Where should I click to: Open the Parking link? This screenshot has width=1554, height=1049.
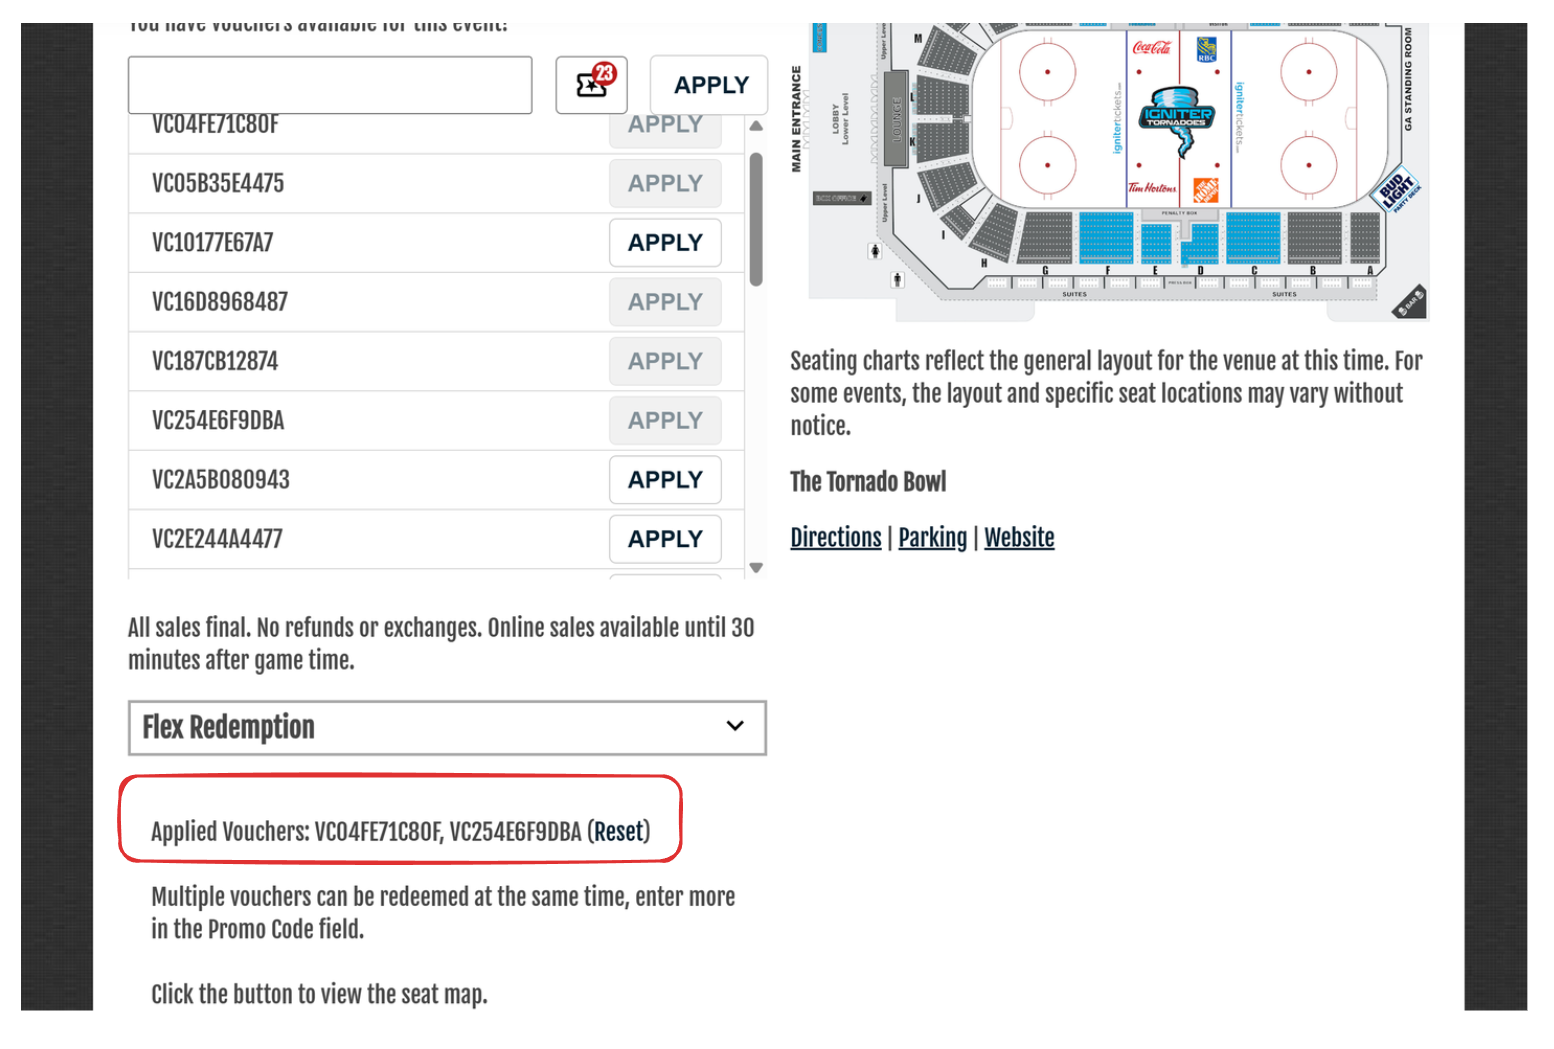pos(932,538)
